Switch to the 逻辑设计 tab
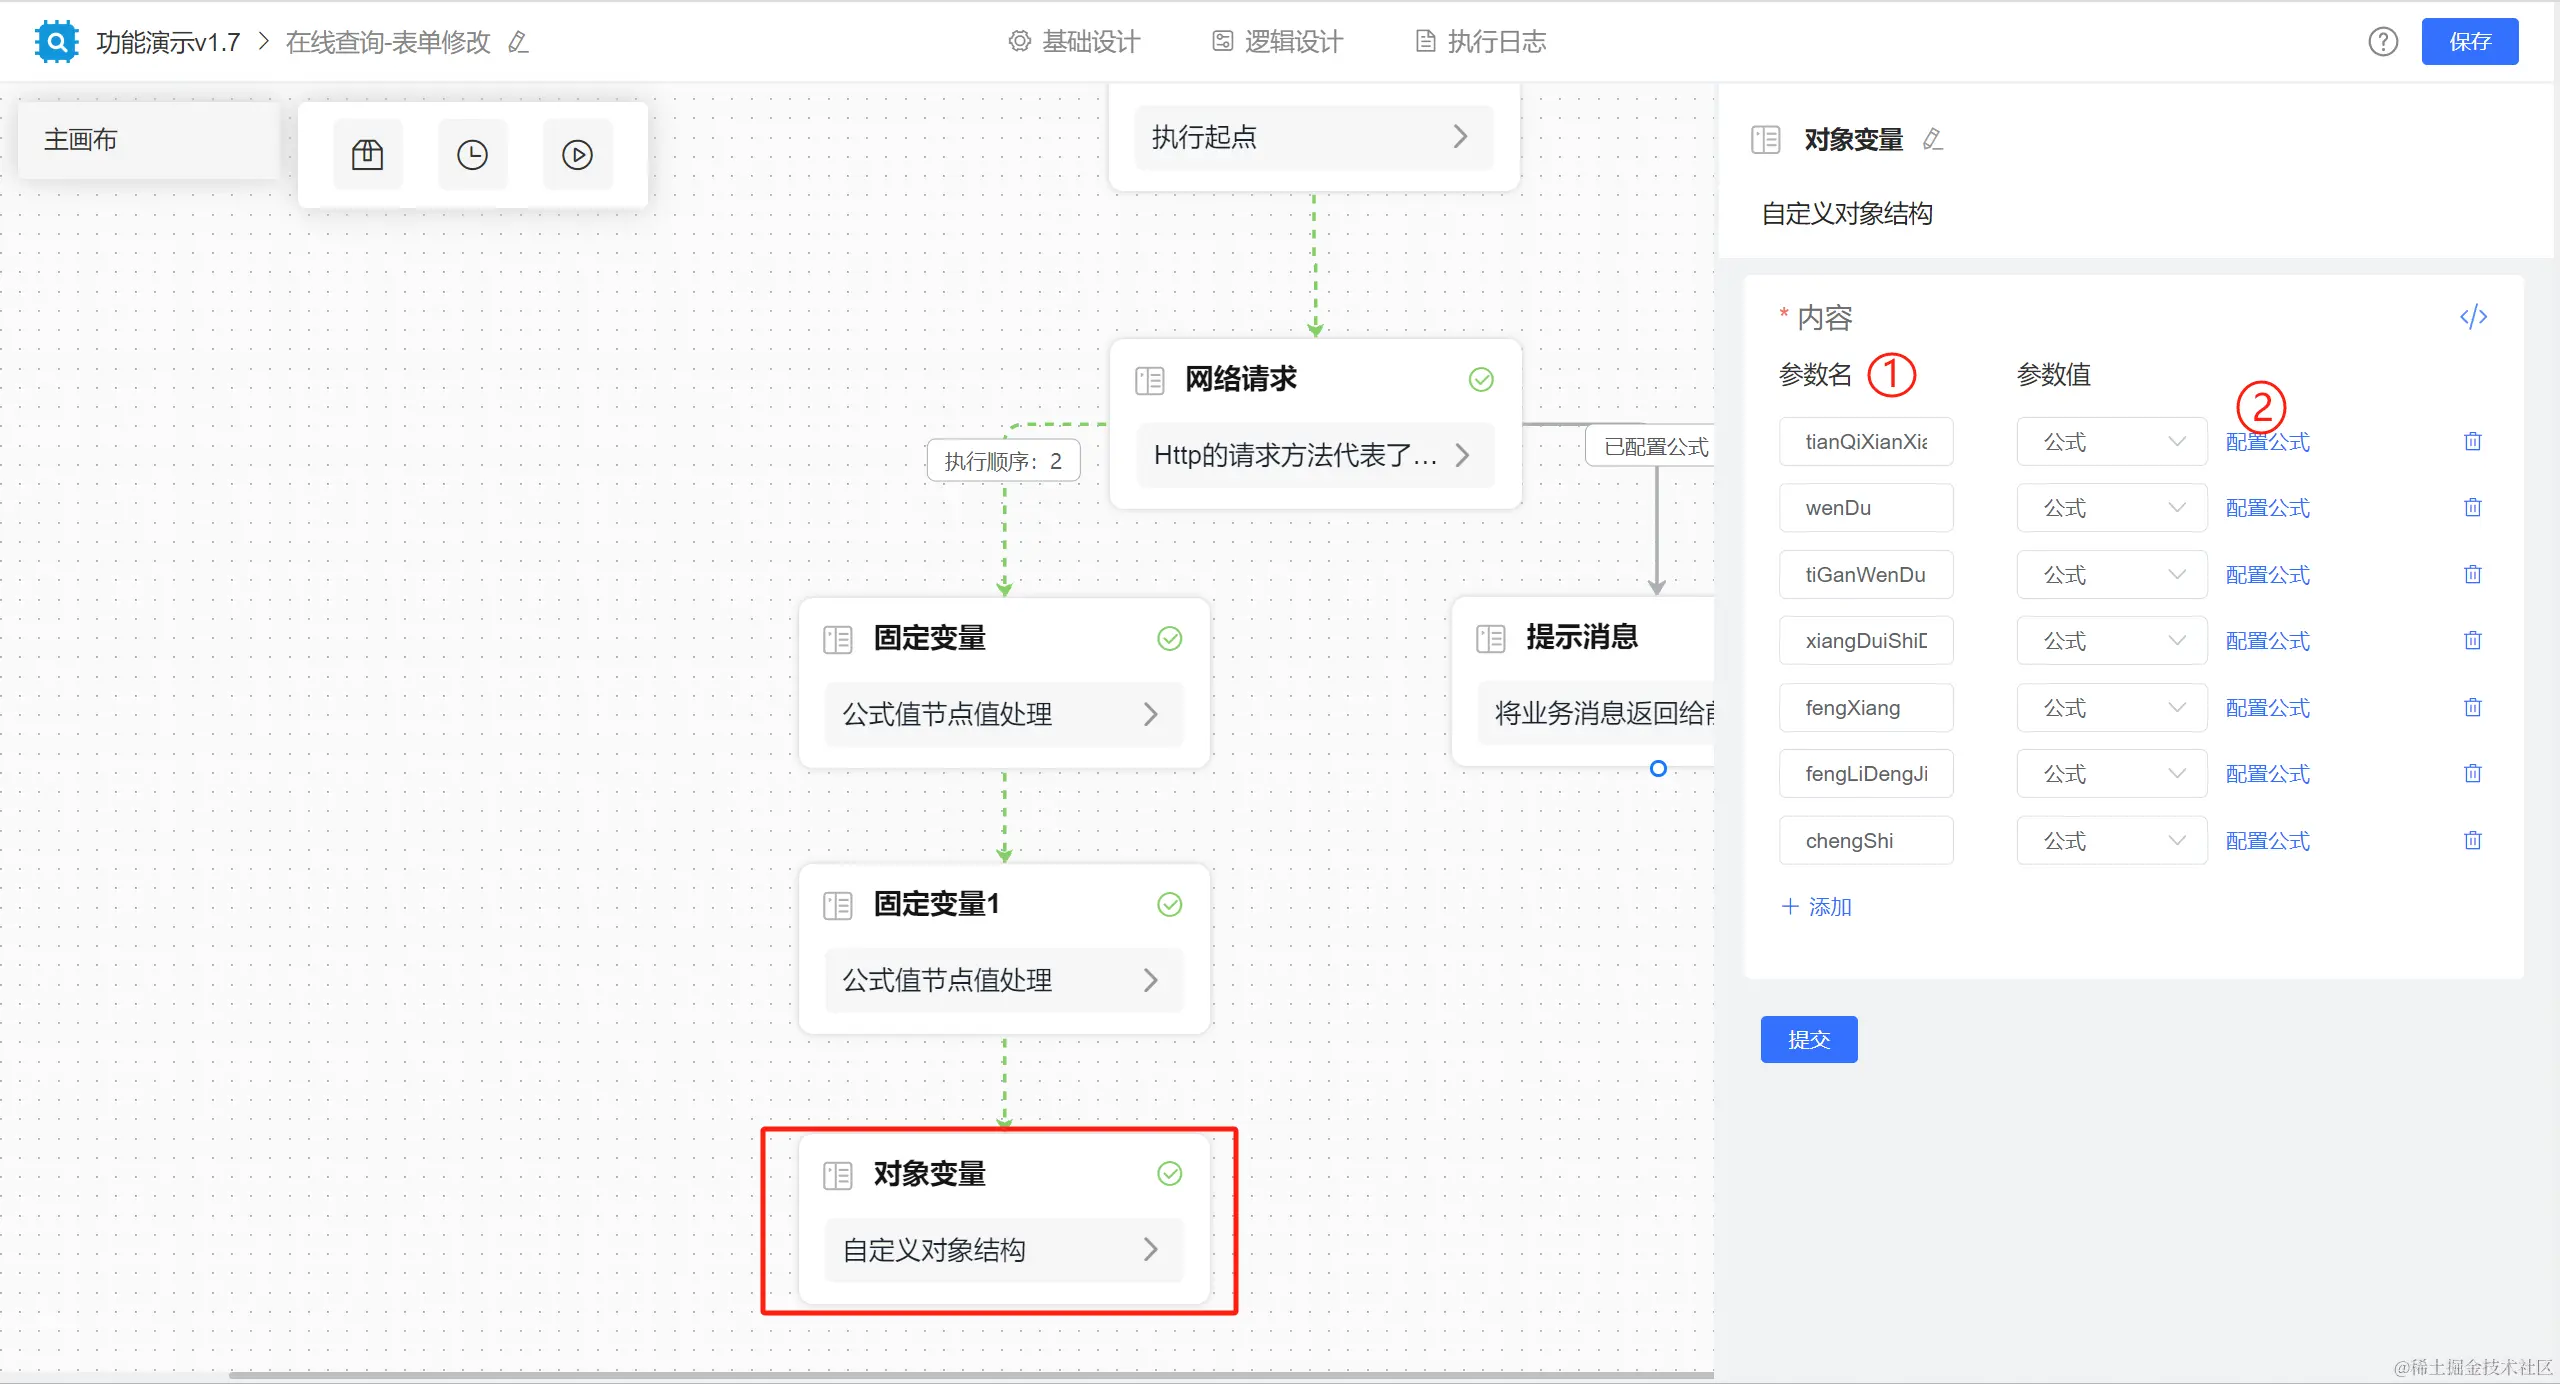The width and height of the screenshot is (2560, 1384). pyautogui.click(x=1278, y=42)
